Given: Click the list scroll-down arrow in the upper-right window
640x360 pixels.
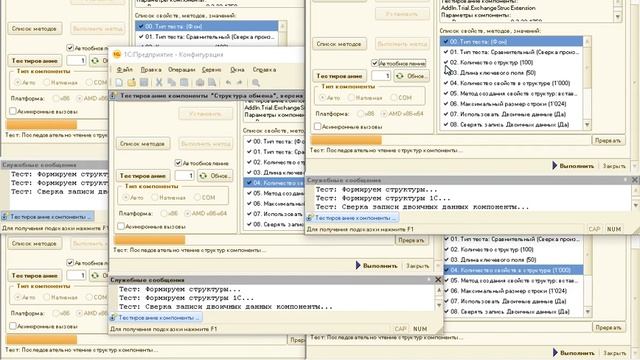Looking at the screenshot, I should click(x=587, y=124).
